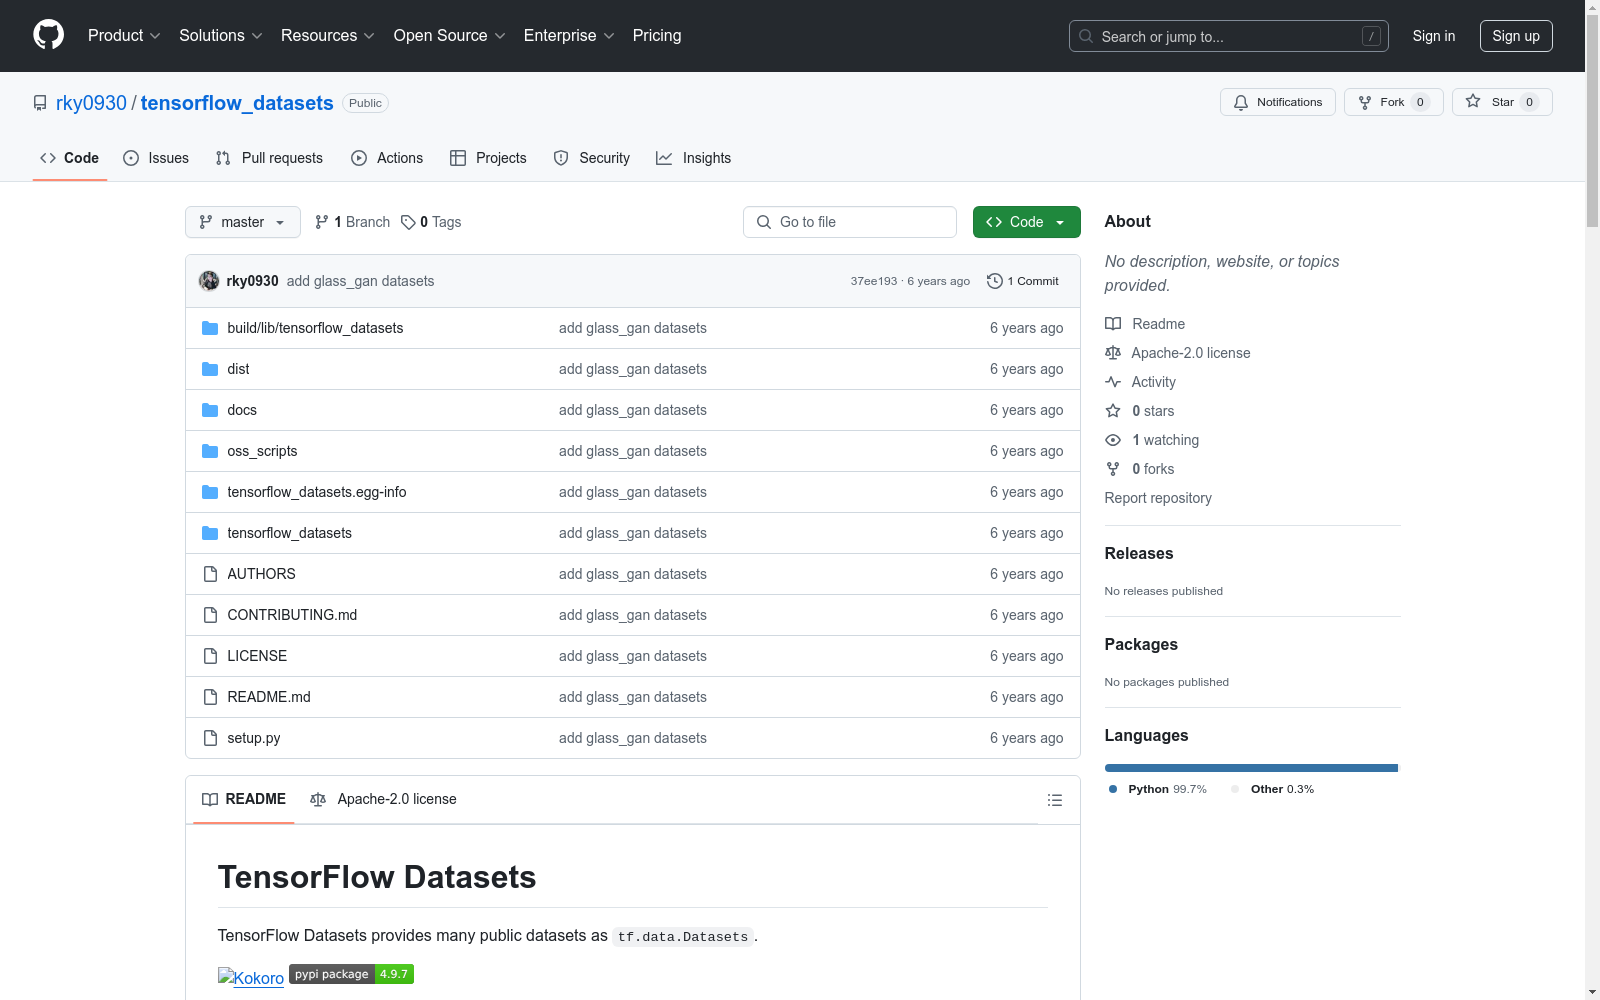Click Report repository link
Image resolution: width=1600 pixels, height=1000 pixels.
pos(1158,498)
